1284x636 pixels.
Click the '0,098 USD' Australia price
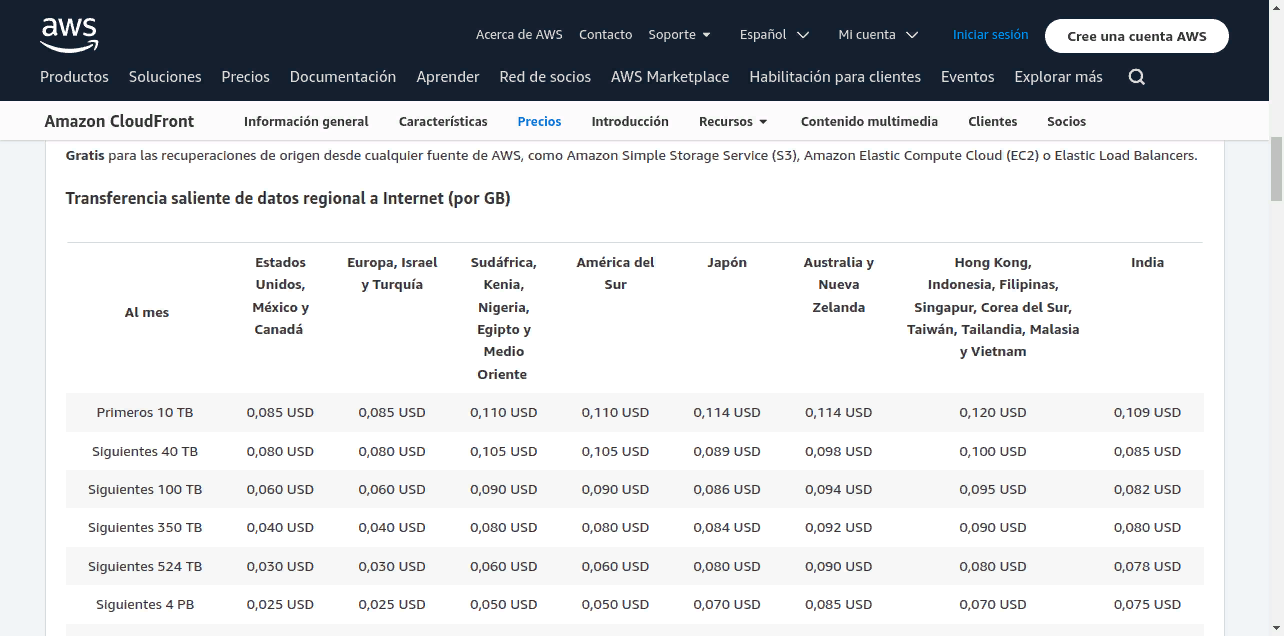838,451
